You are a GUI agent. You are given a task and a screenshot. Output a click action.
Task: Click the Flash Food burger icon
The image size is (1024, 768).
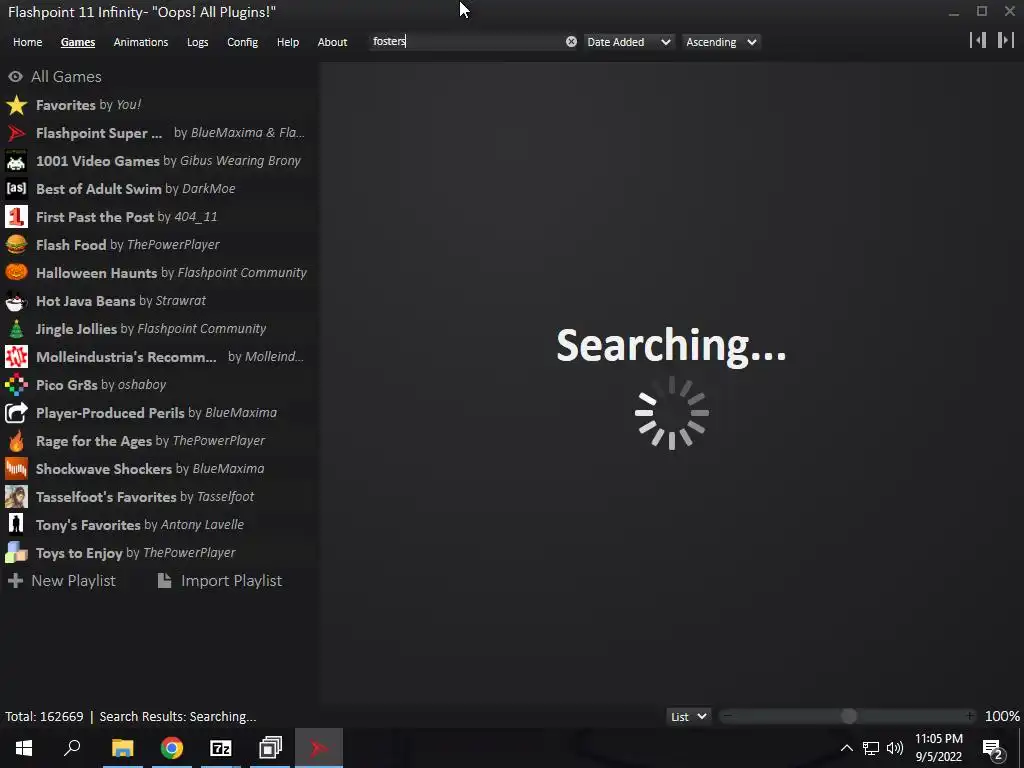(x=16, y=245)
